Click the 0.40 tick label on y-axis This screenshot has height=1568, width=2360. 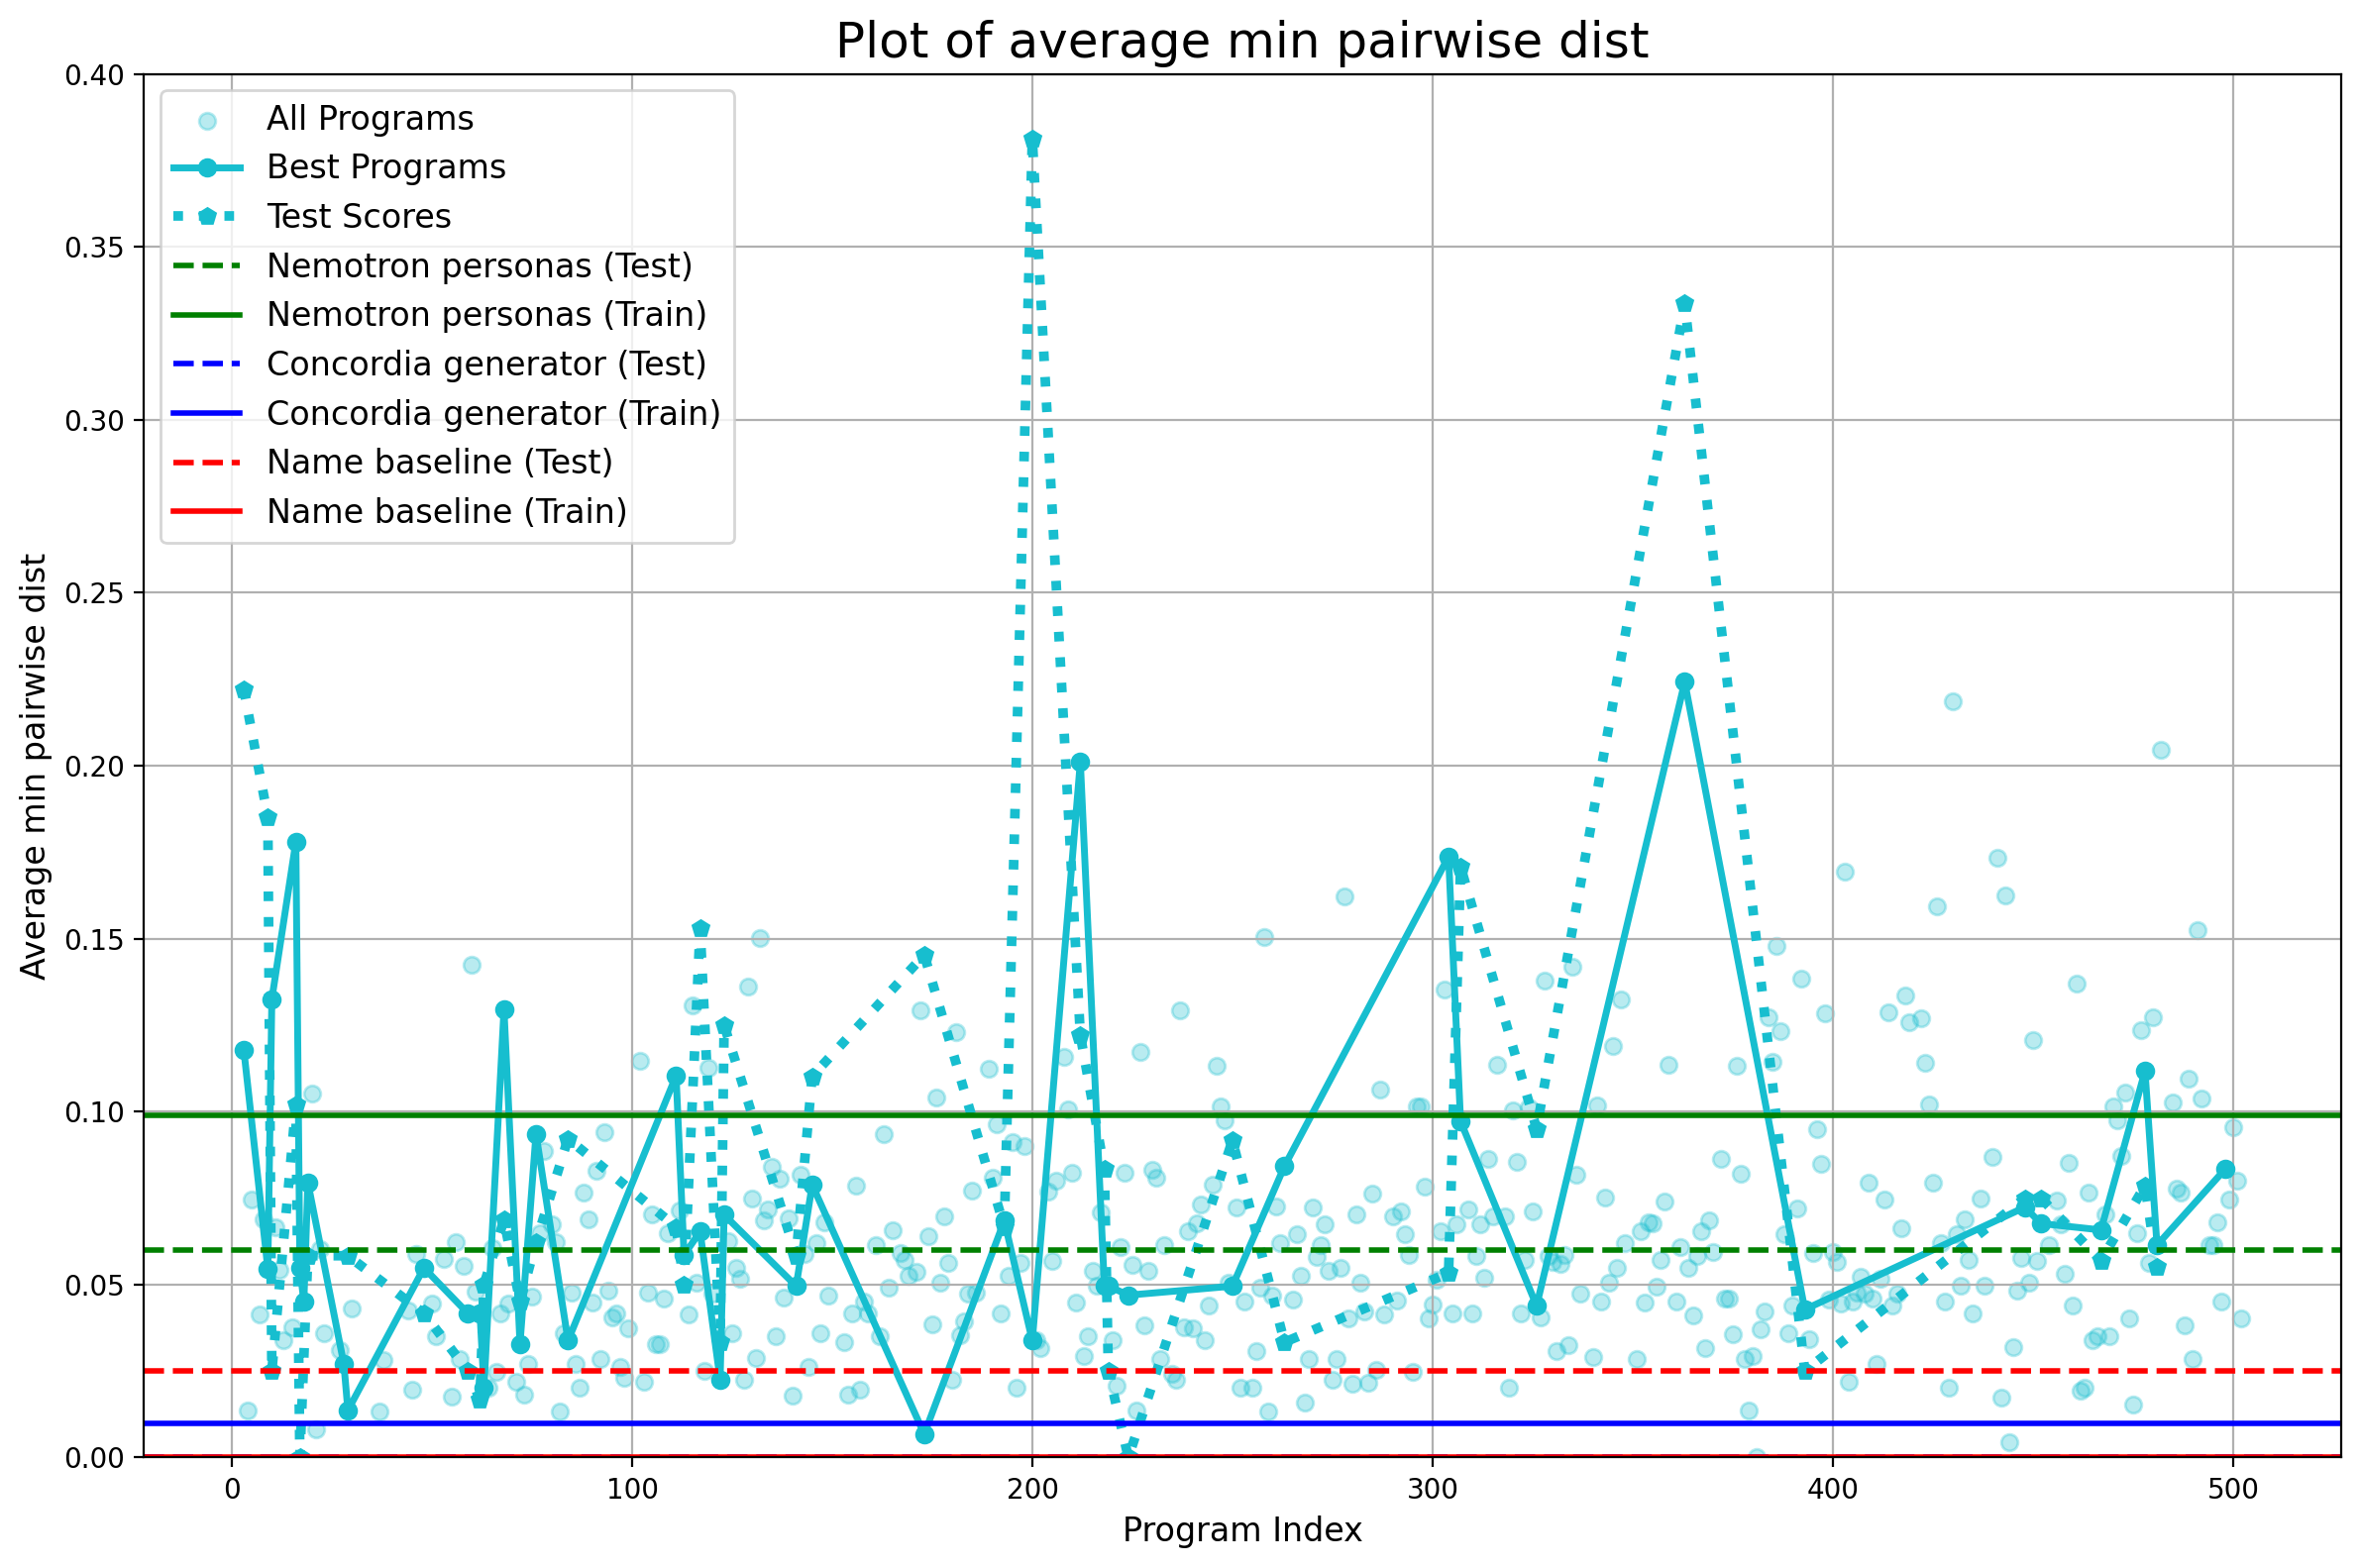(96, 75)
